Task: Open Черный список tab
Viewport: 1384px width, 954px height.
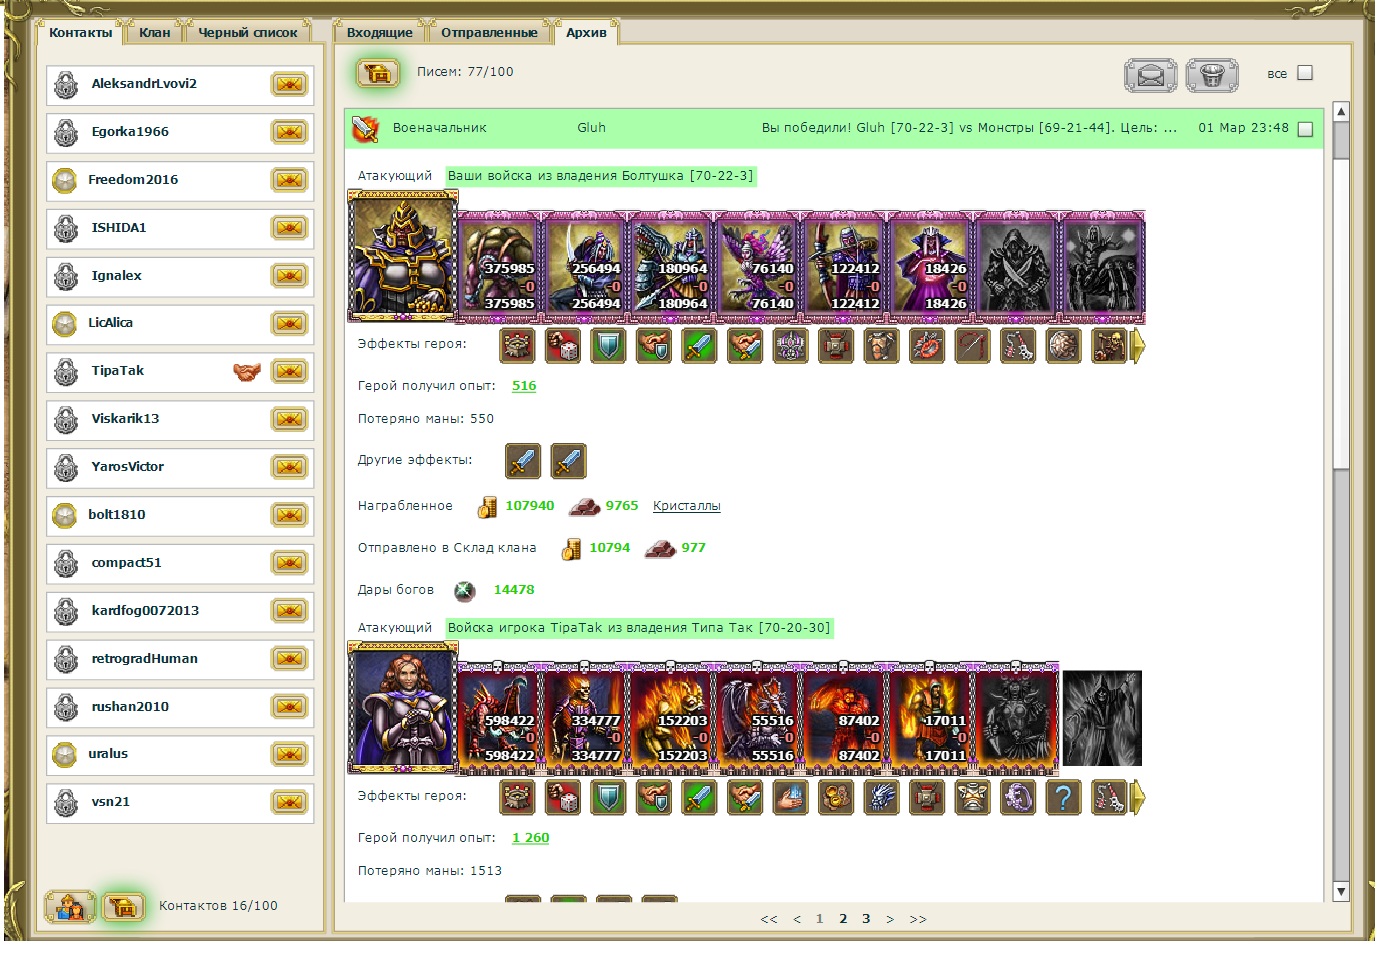Action: [248, 32]
